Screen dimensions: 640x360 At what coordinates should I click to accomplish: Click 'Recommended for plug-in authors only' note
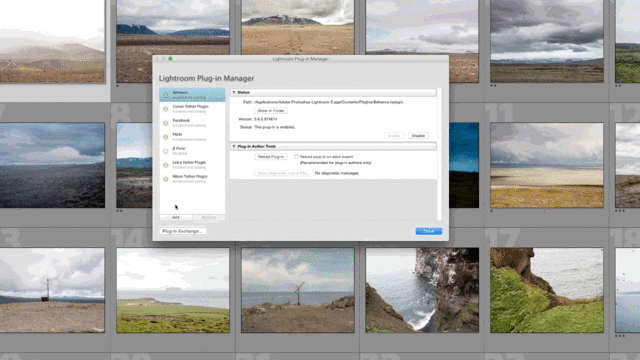(x=336, y=163)
